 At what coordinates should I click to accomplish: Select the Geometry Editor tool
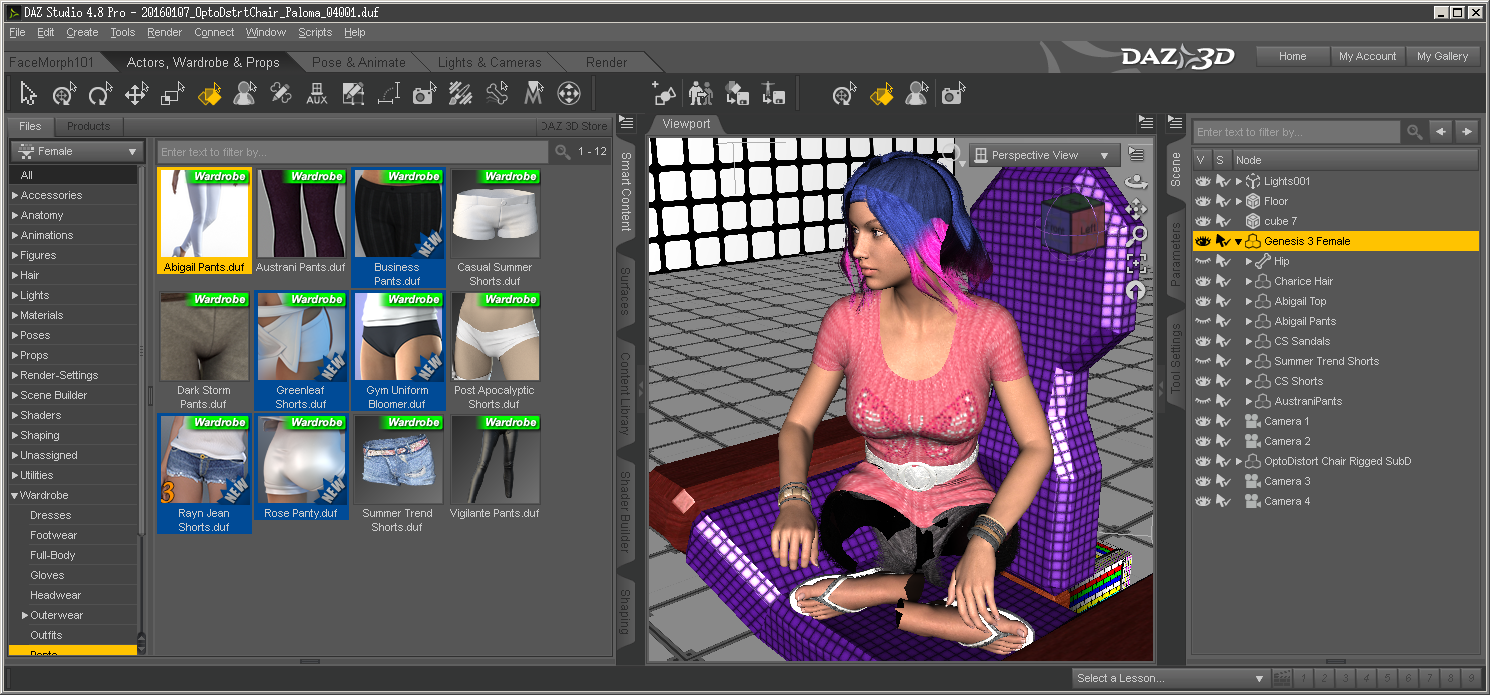point(353,94)
